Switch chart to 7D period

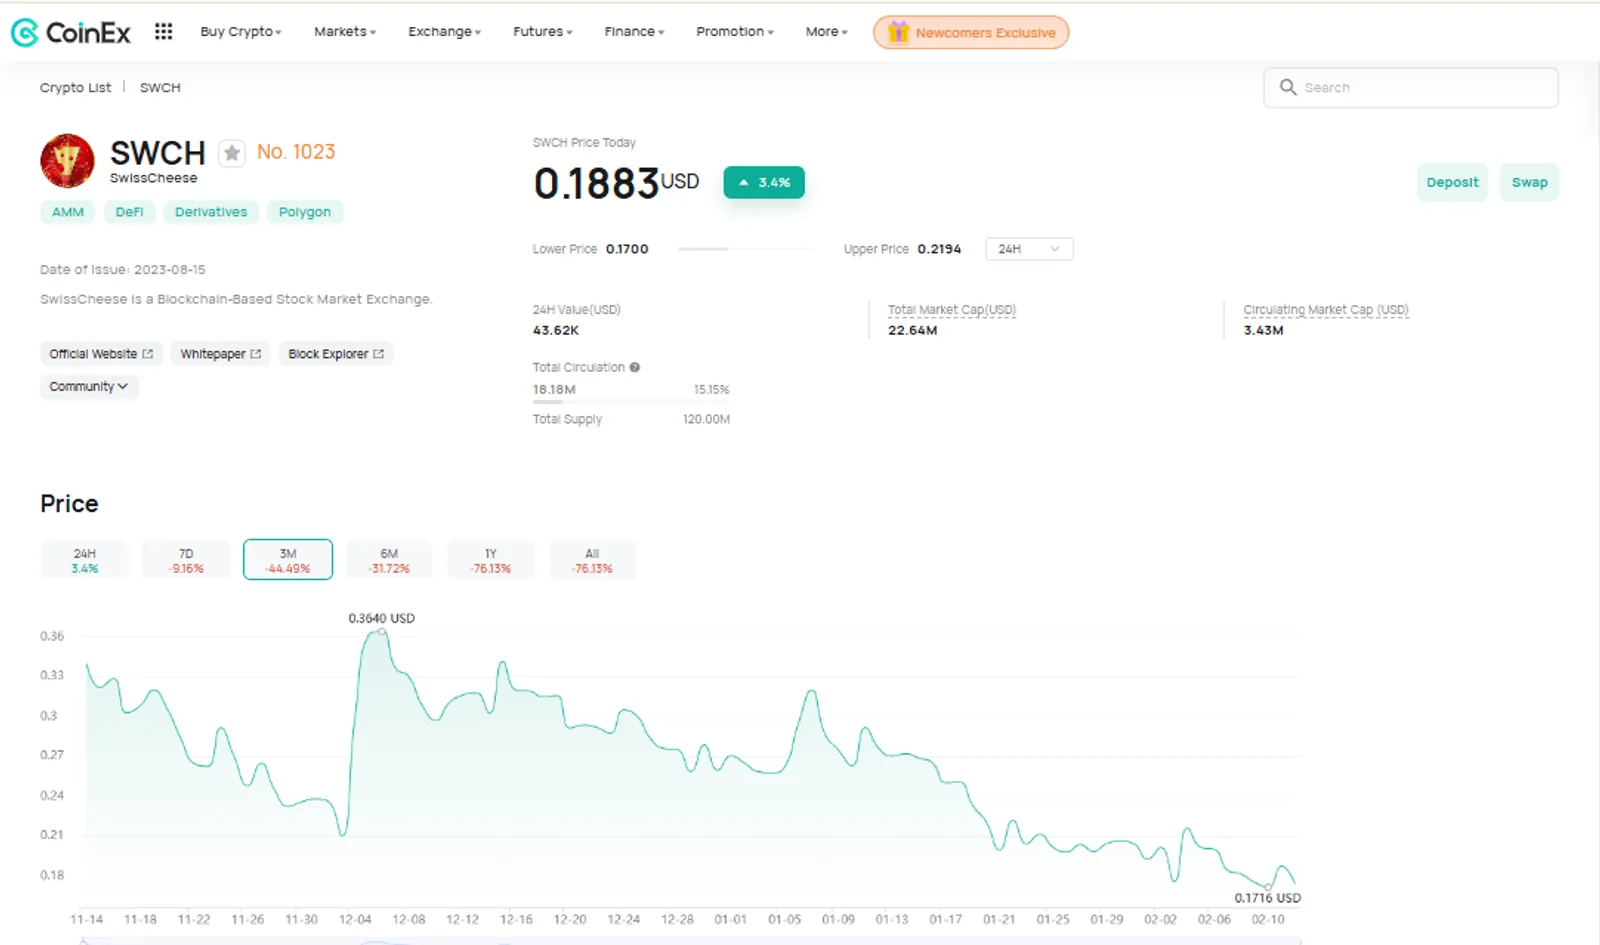point(186,560)
